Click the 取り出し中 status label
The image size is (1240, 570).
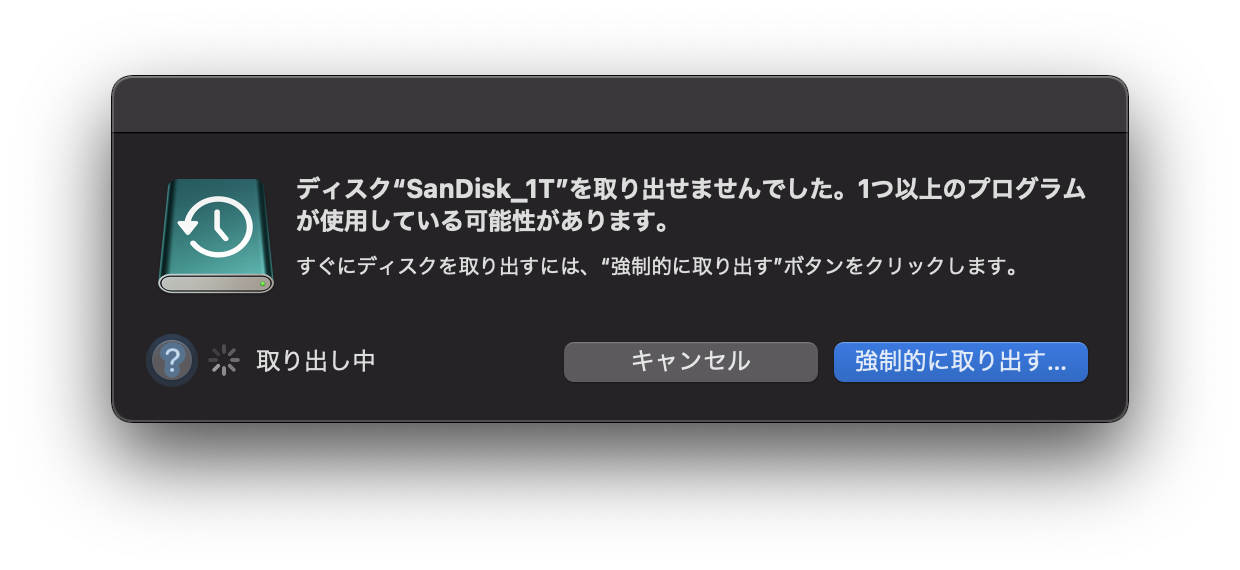click(316, 361)
